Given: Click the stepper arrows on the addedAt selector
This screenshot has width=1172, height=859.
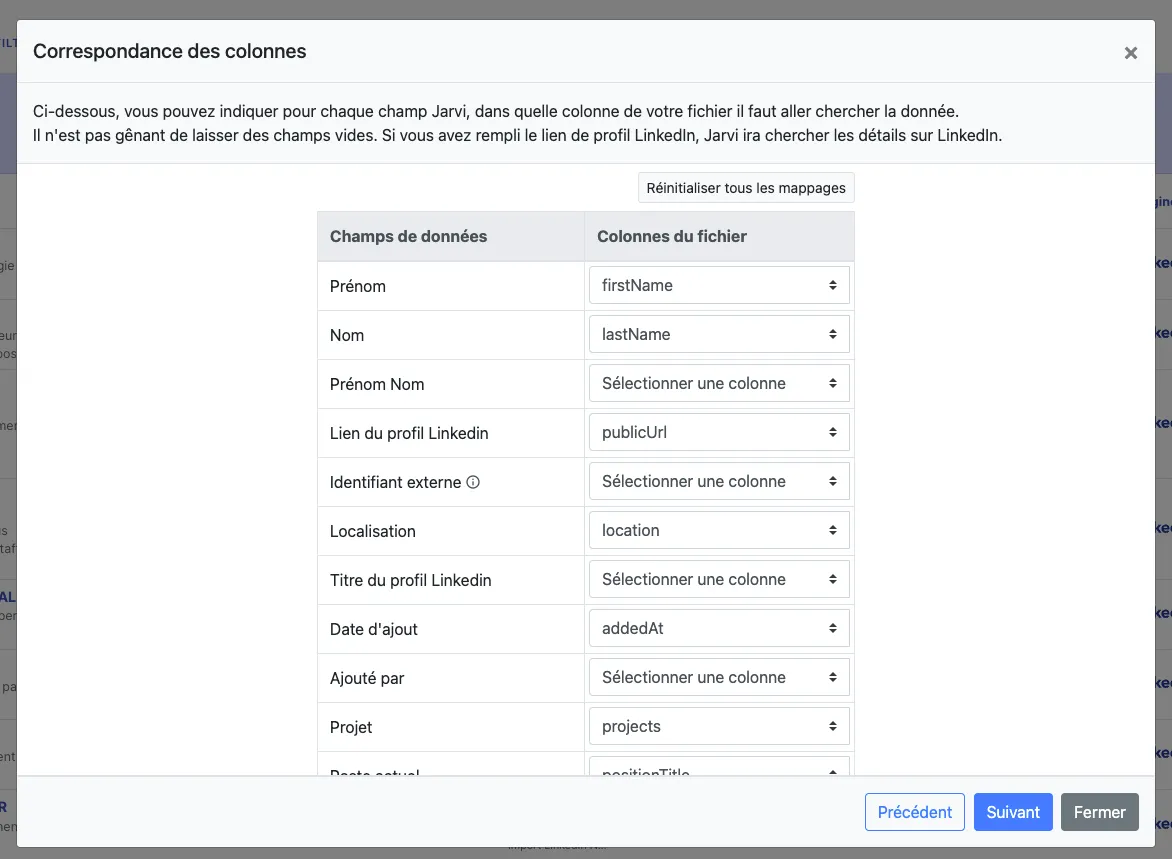Looking at the screenshot, I should click(x=833, y=628).
